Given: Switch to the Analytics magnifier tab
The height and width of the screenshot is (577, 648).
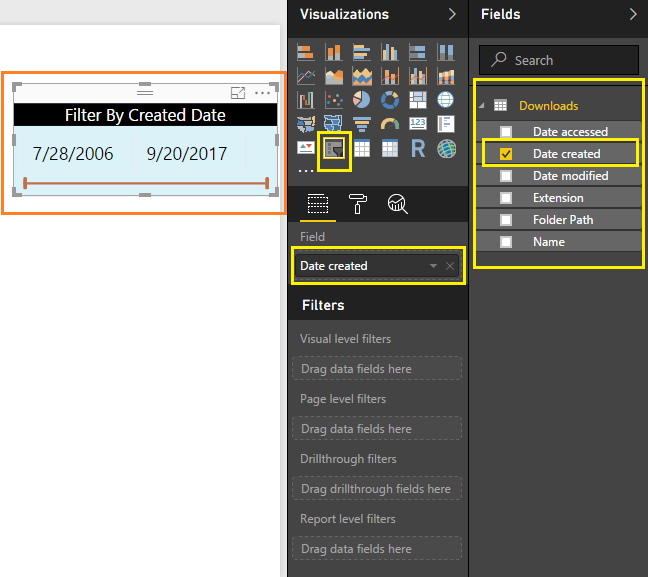Looking at the screenshot, I should pos(398,203).
